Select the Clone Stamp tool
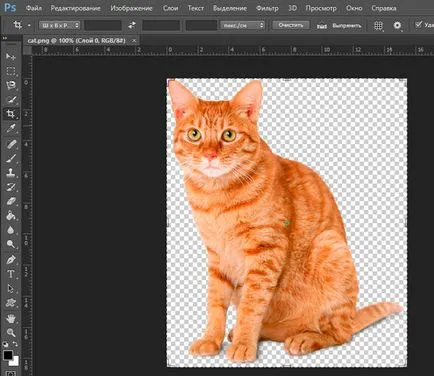Viewport: 434px width, 376px height. tap(11, 173)
